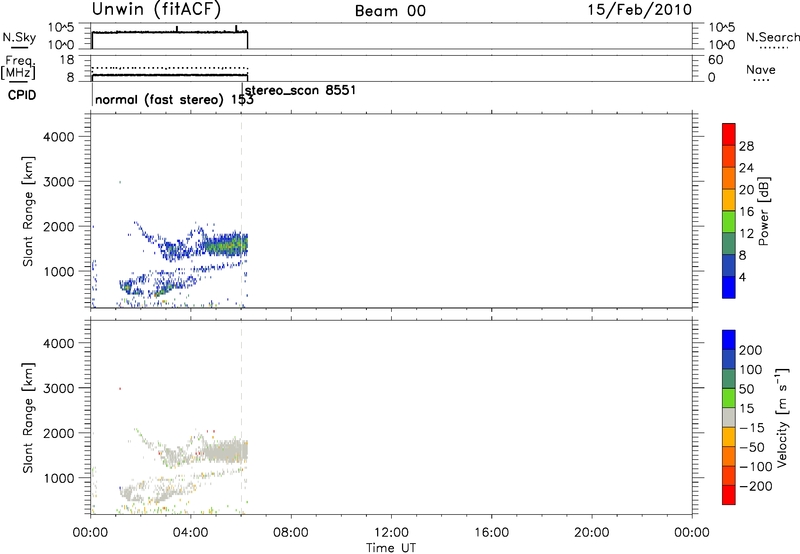
Task: Click the red top segment of power colorbar
Action: tap(729, 134)
